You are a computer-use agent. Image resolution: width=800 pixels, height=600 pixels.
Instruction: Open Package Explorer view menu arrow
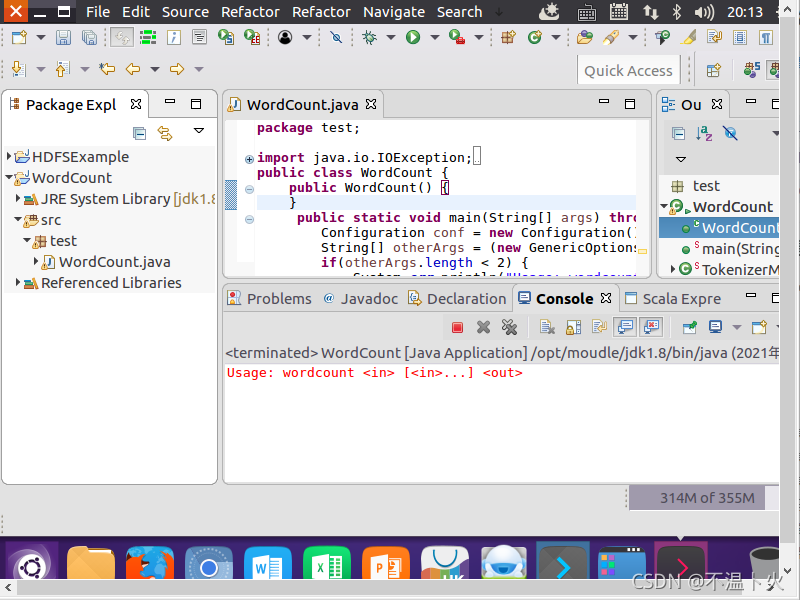pyautogui.click(x=199, y=131)
